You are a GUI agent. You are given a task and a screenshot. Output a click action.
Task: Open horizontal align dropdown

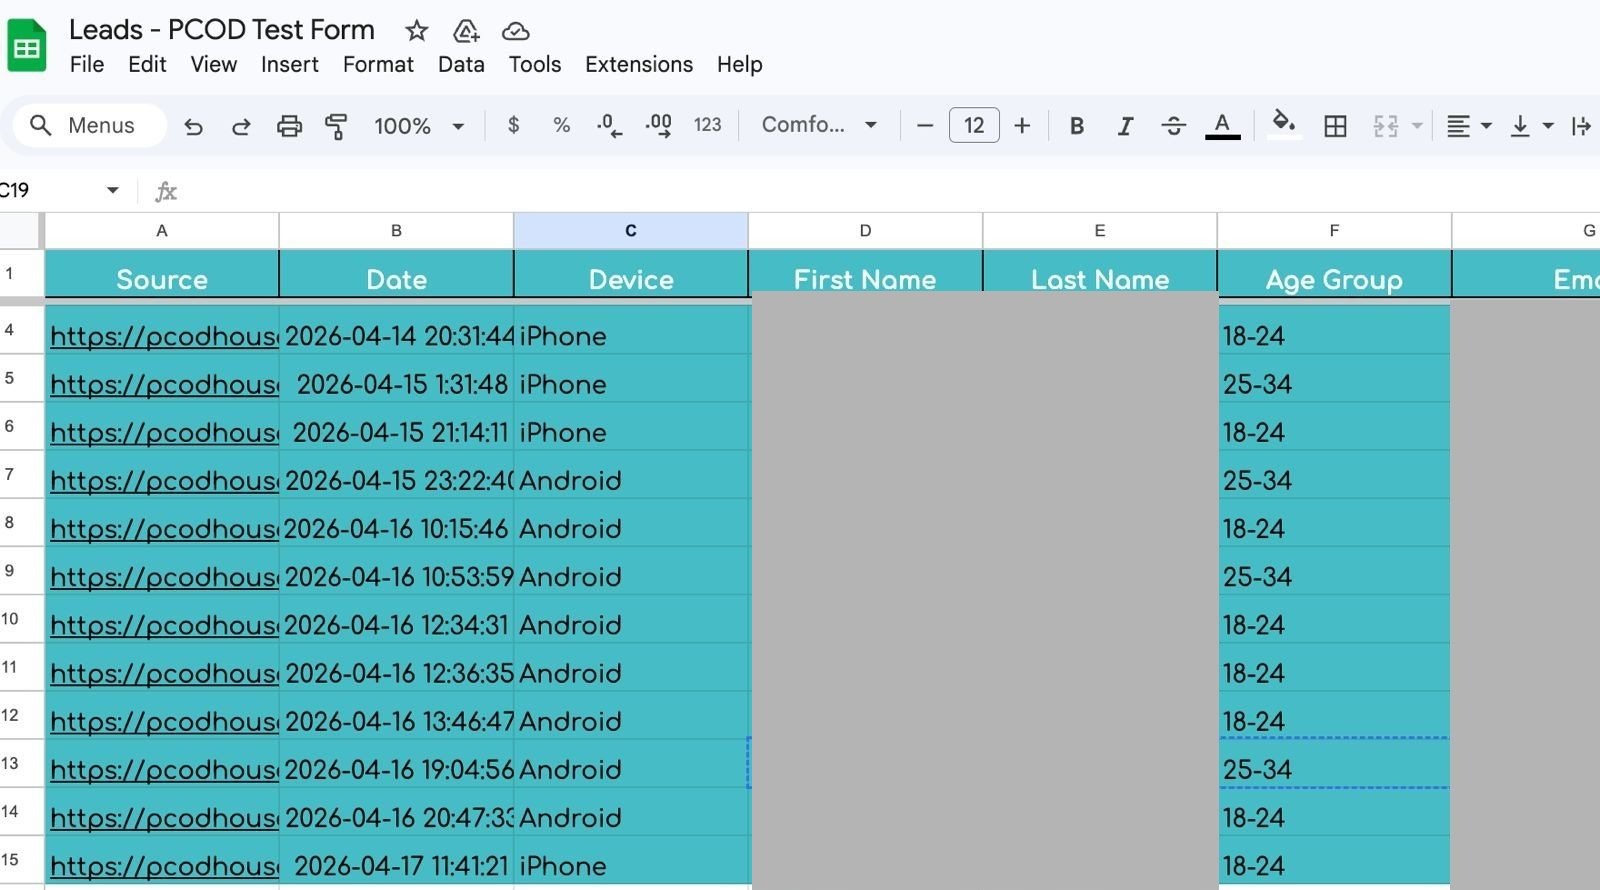(1469, 126)
